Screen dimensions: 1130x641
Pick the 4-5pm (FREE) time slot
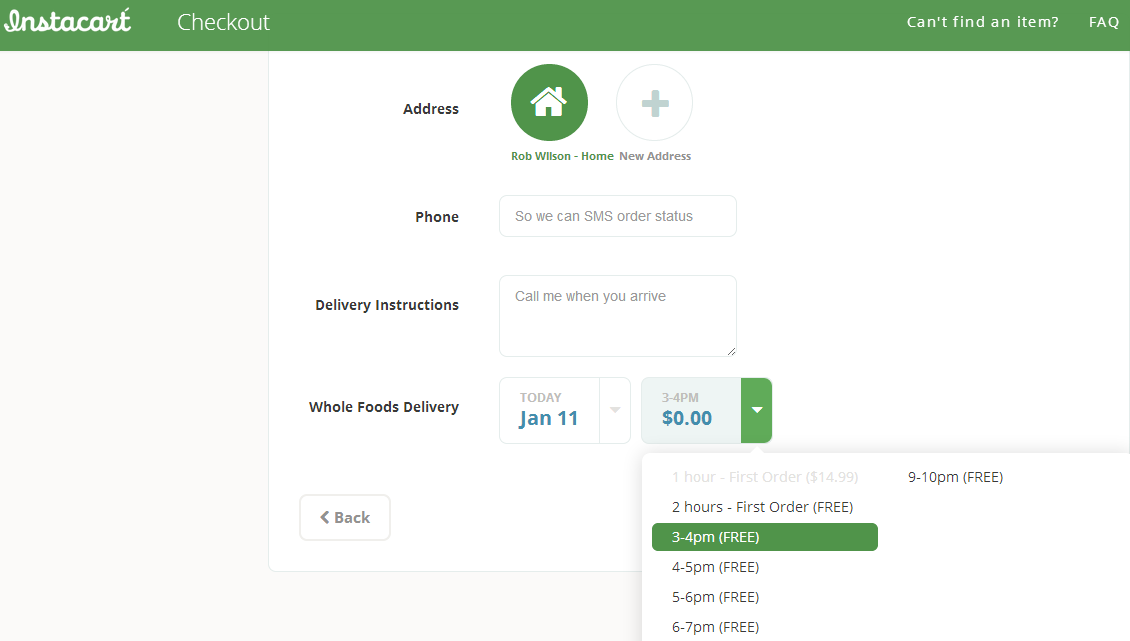[715, 567]
